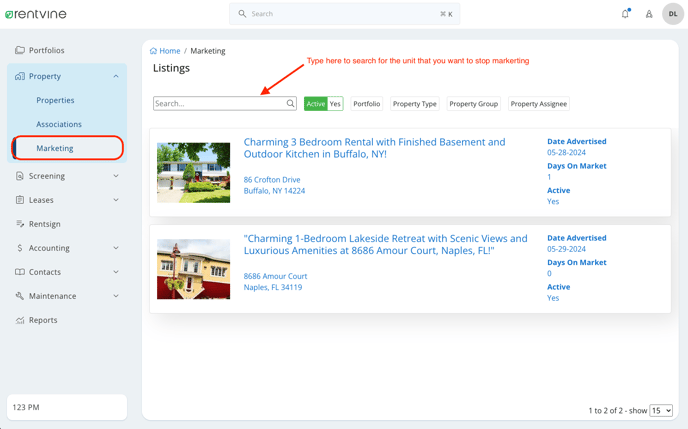Screen dimensions: 688x429
Task: Click the Reports chart icon
Action: pos(20,320)
